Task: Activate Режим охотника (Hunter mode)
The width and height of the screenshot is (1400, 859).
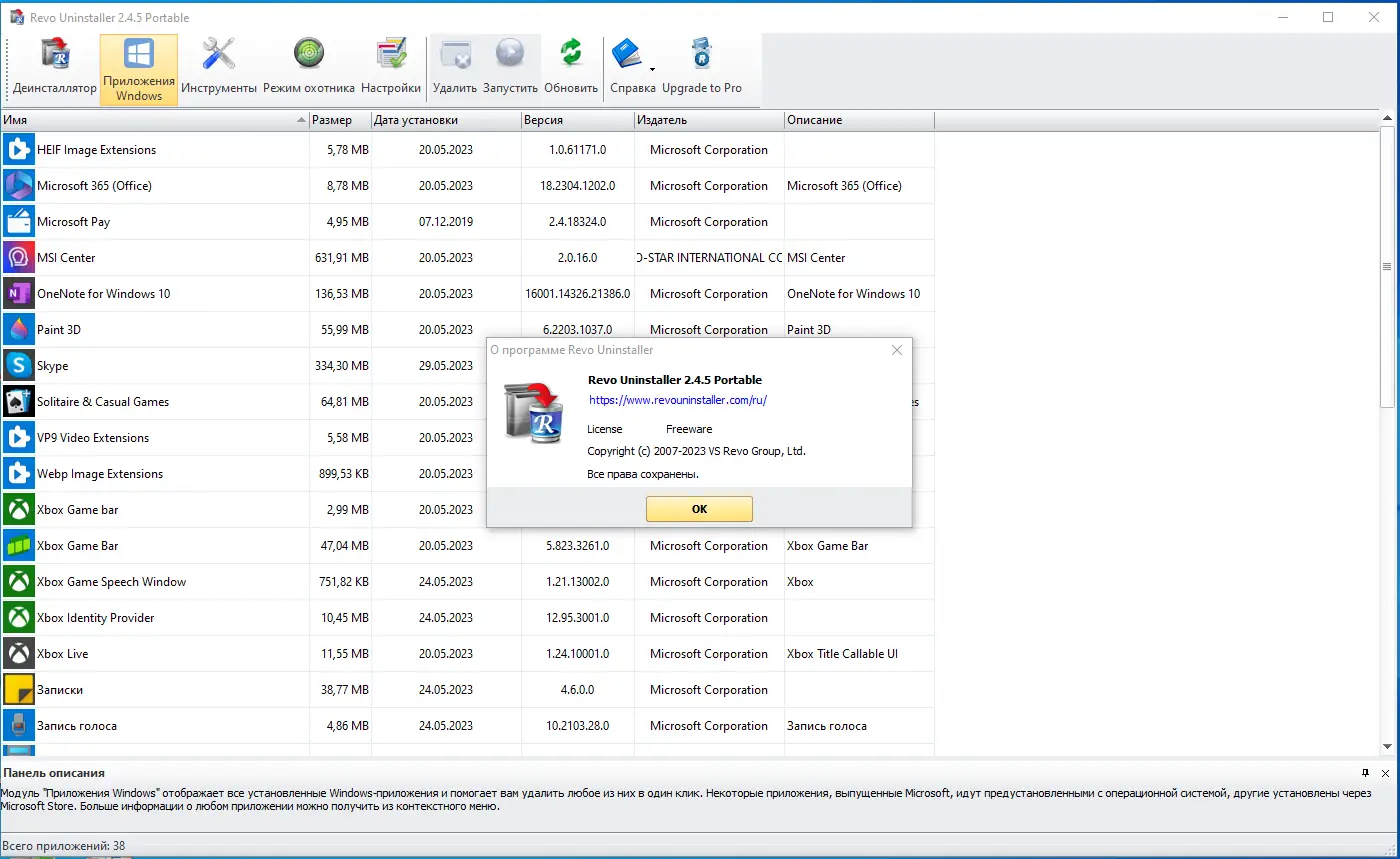Action: point(309,69)
